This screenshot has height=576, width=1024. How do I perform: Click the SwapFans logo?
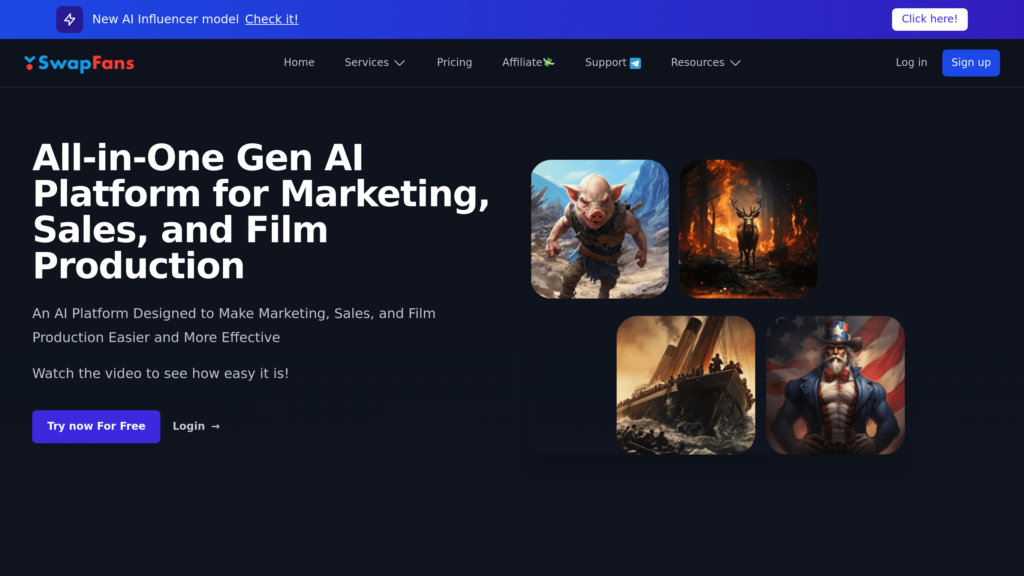[x=79, y=62]
